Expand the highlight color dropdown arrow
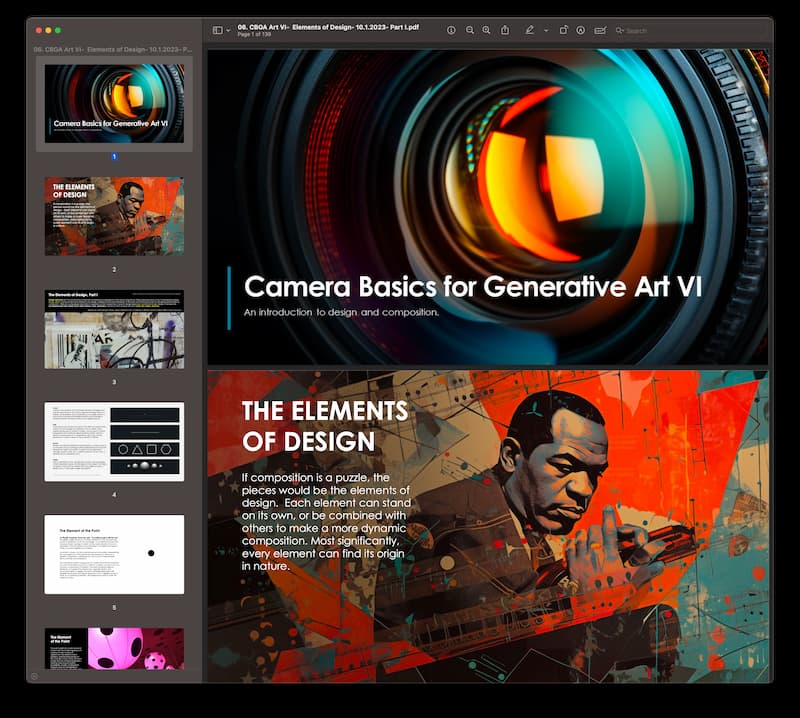Screen dimensions: 800x718 (x=546, y=31)
